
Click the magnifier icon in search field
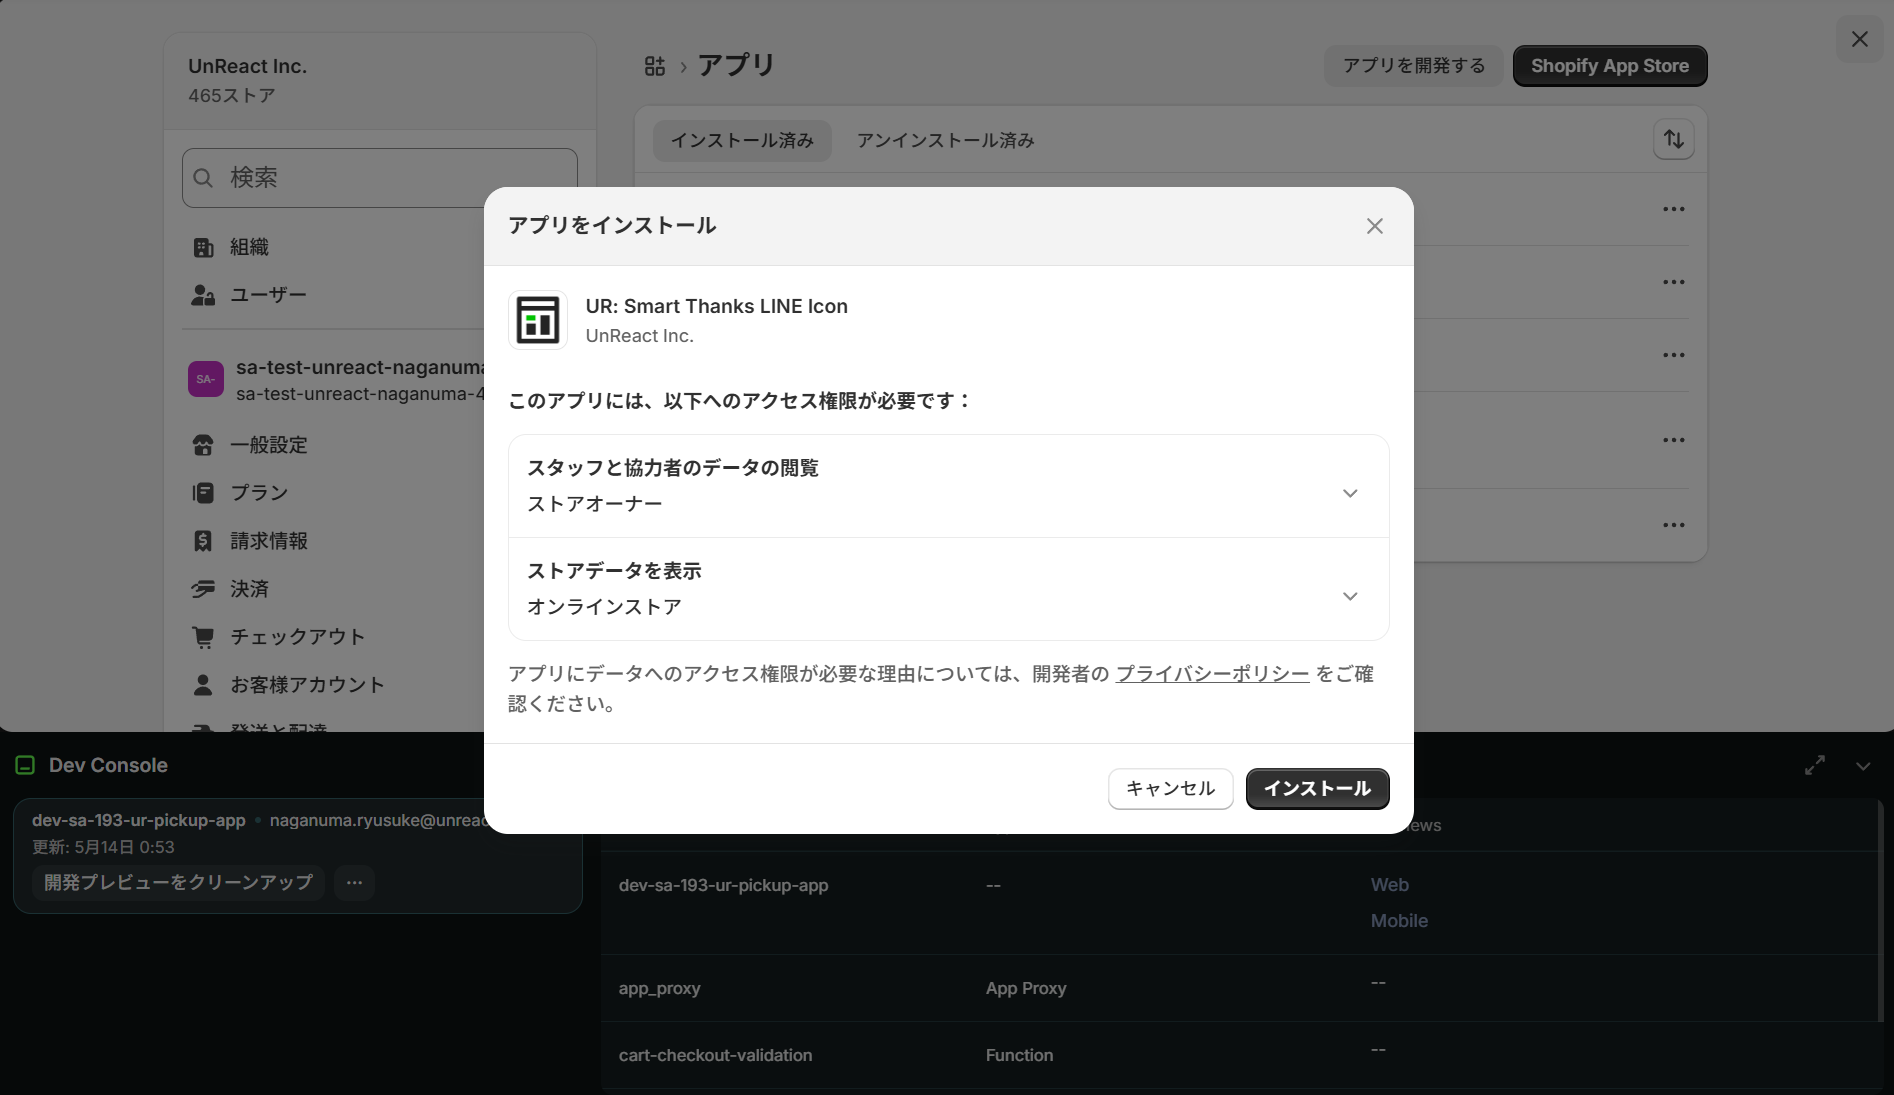click(204, 178)
